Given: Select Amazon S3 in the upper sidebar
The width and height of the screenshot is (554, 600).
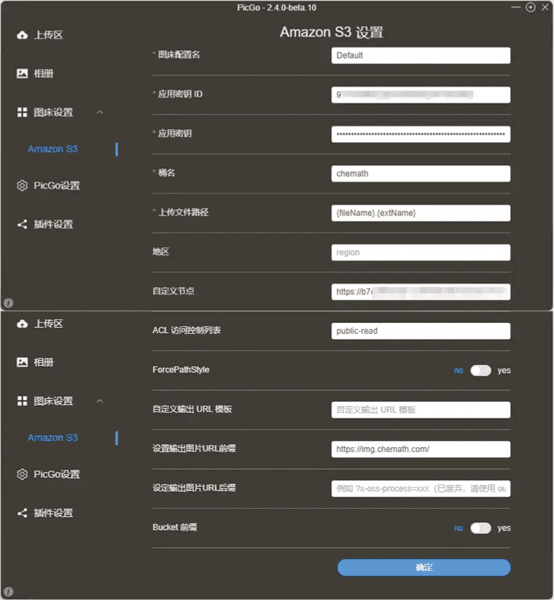Looking at the screenshot, I should [x=52, y=149].
